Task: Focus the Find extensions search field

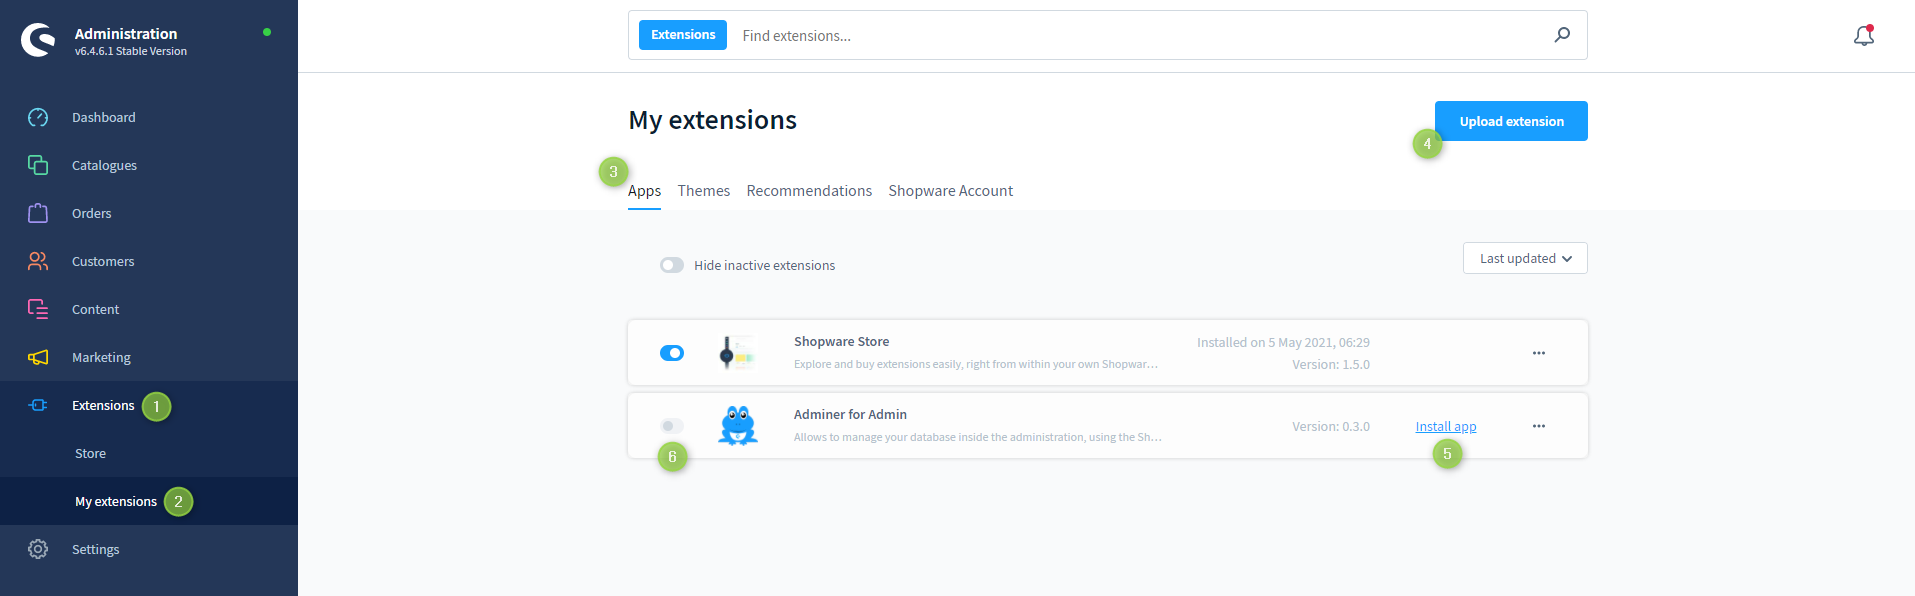Action: coord(1140,36)
